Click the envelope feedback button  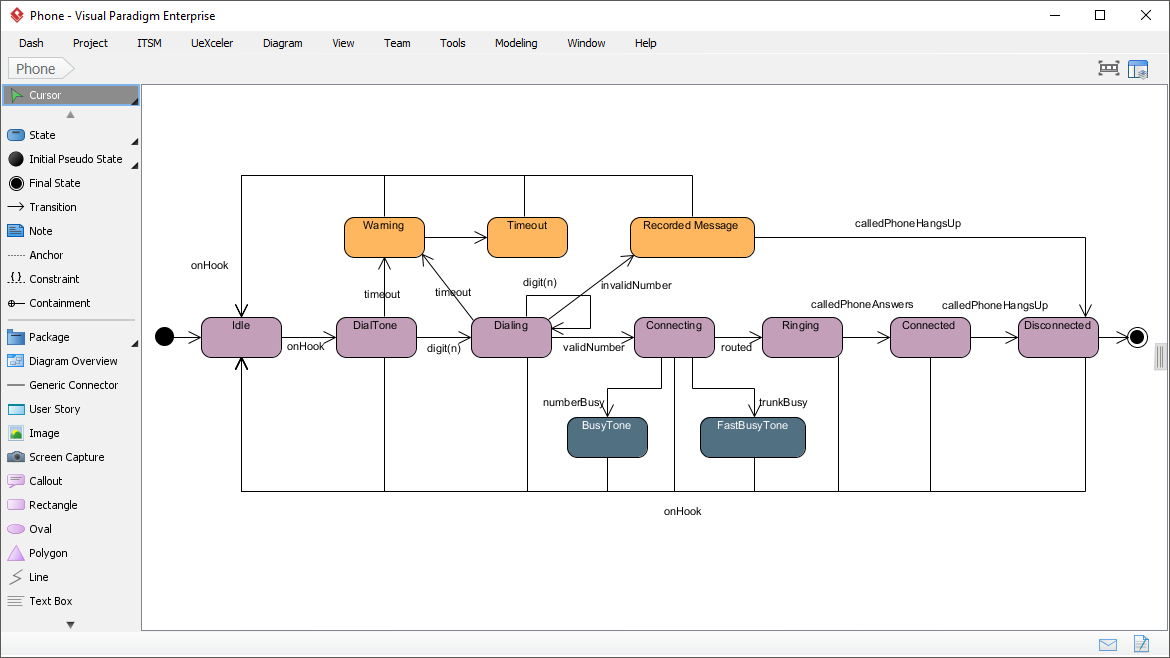[x=1107, y=644]
